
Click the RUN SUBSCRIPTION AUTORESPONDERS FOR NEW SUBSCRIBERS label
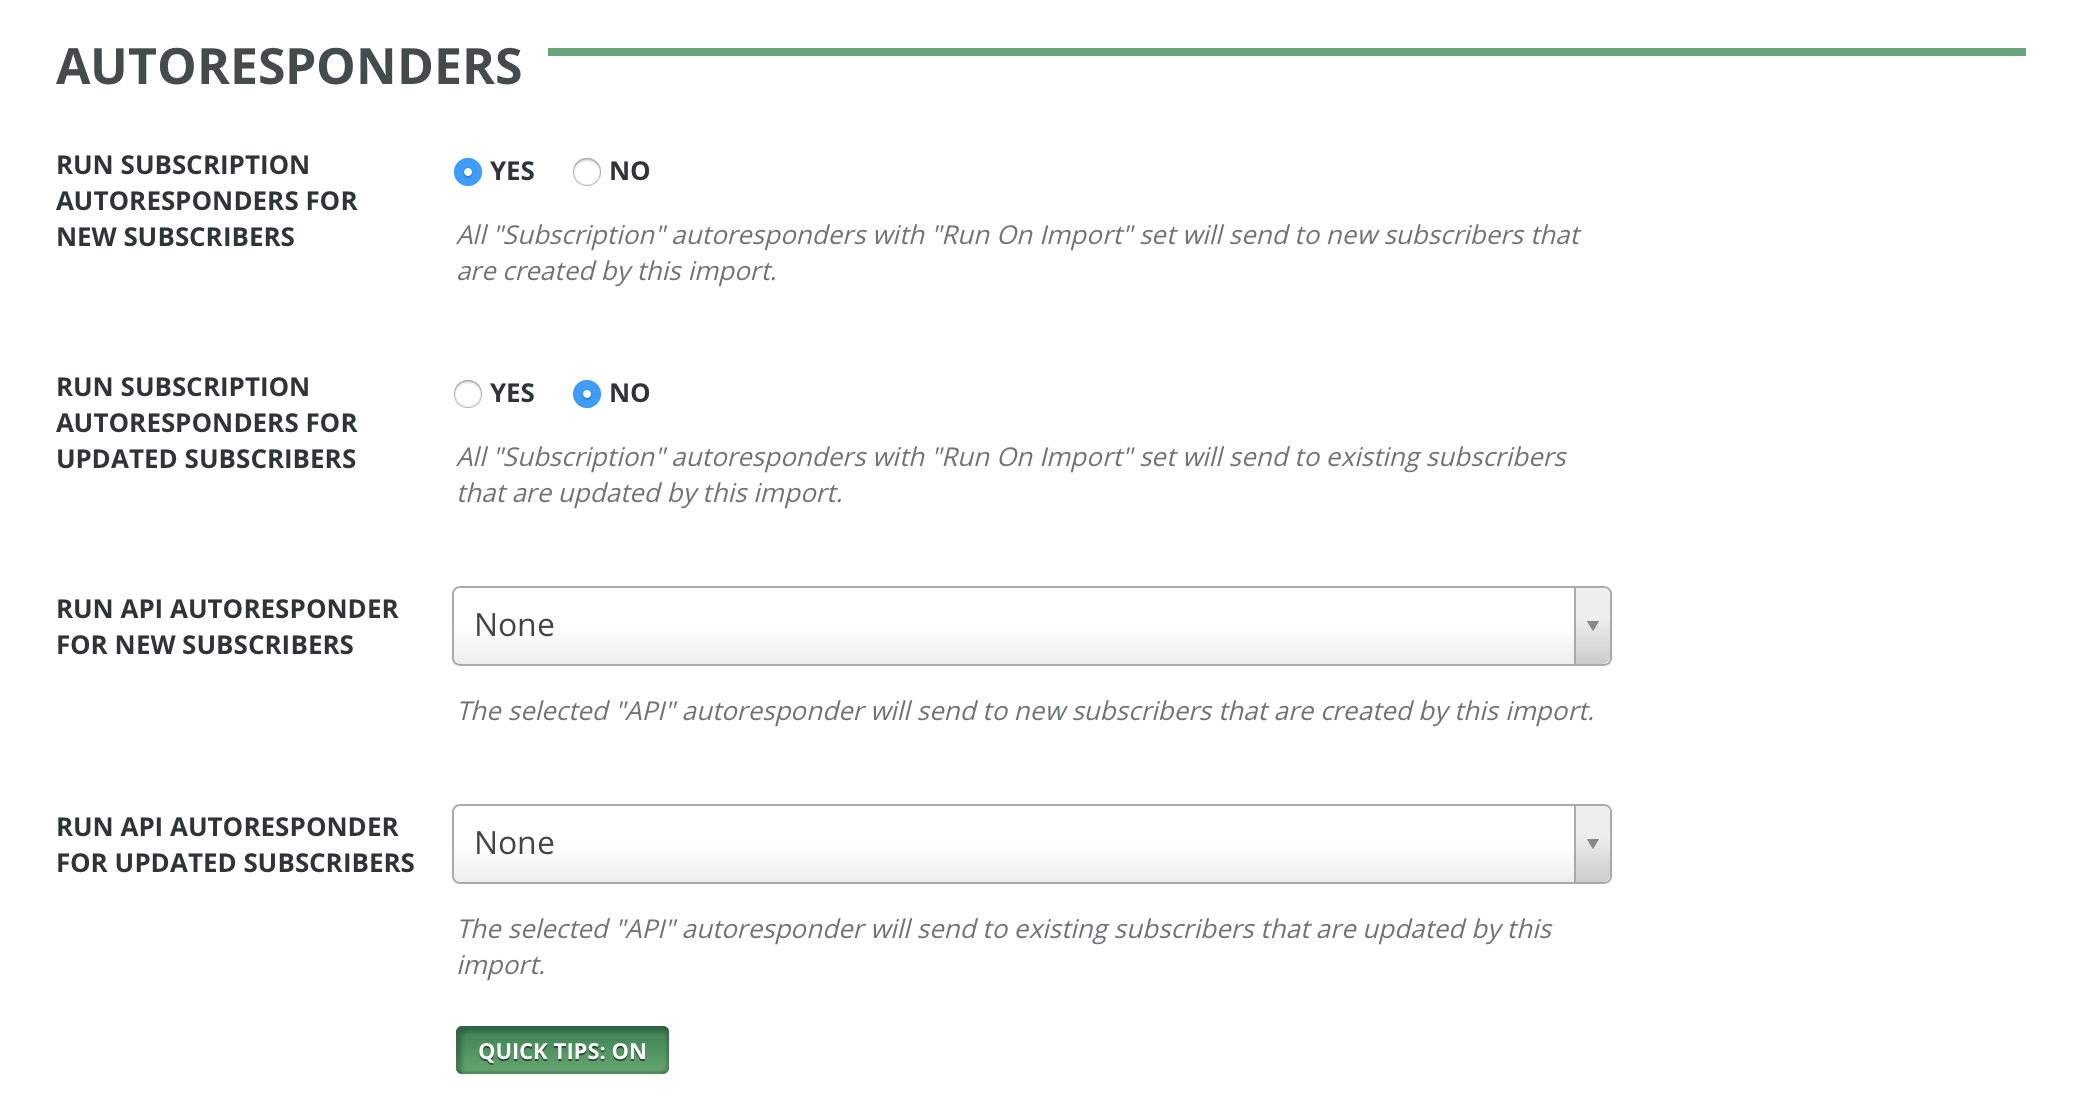pos(207,200)
